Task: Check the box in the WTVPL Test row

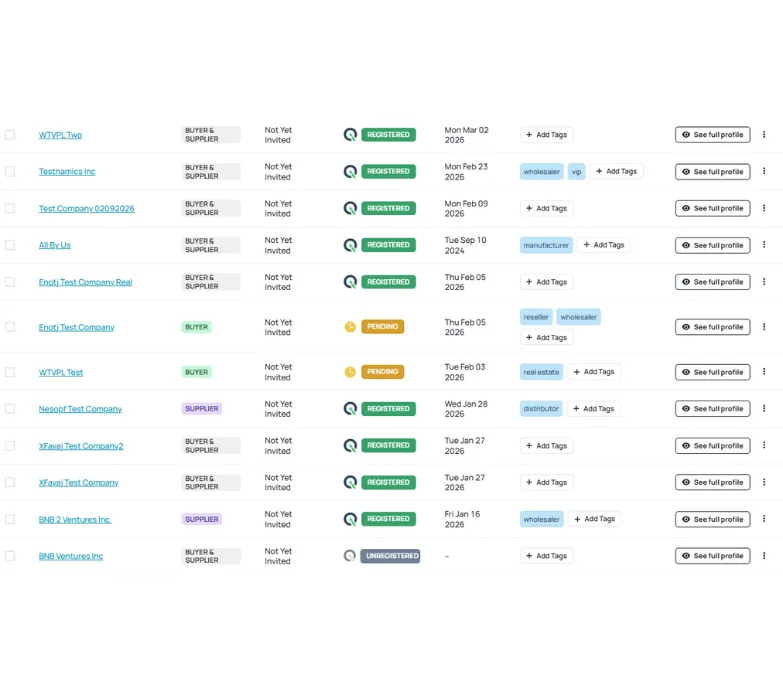Action: coord(10,372)
